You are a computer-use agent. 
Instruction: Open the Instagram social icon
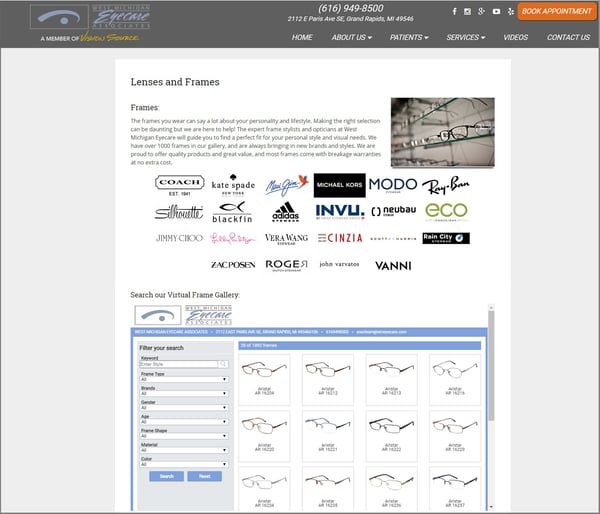pos(467,11)
